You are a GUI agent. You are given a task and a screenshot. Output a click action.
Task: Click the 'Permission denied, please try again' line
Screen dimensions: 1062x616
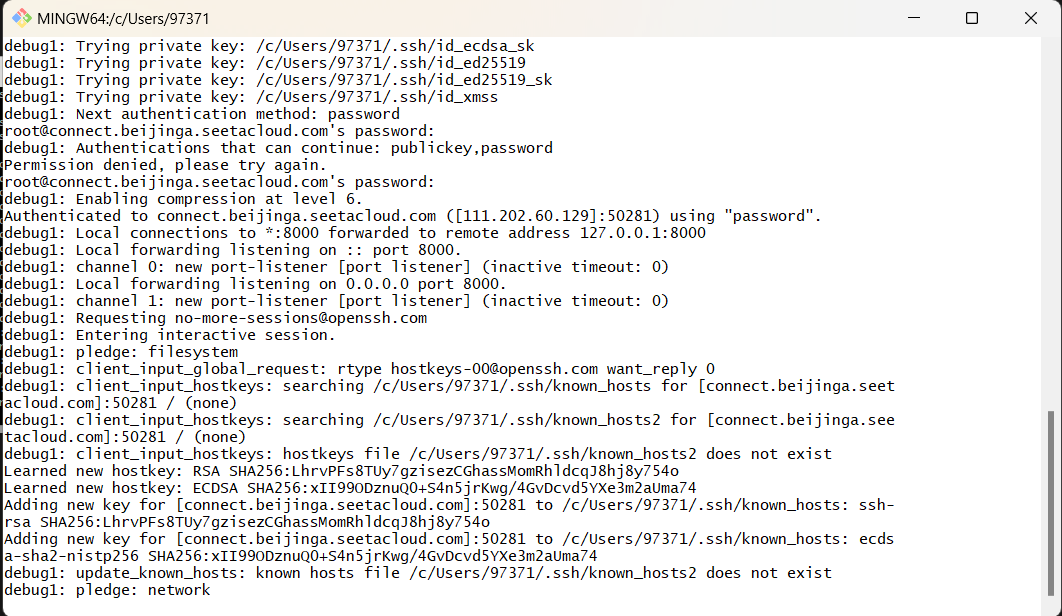tap(165, 165)
